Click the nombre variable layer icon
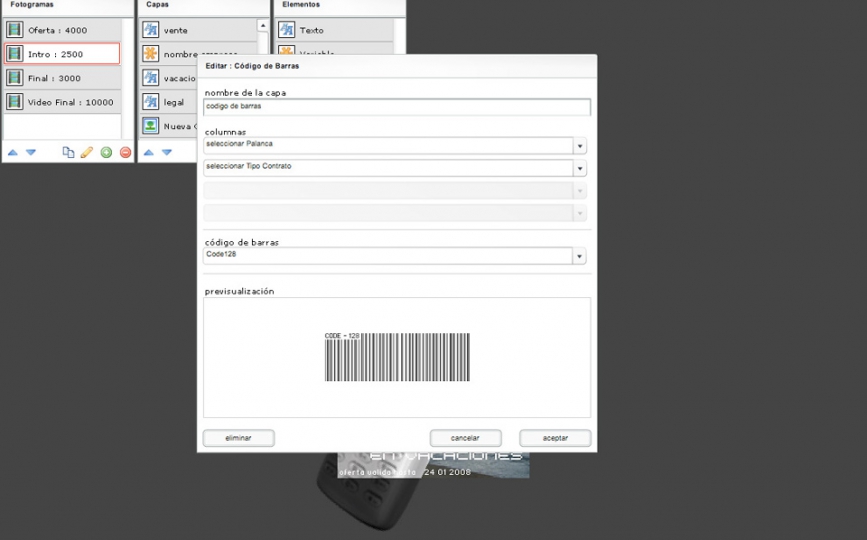Screen dimensions: 867x540 point(150,54)
